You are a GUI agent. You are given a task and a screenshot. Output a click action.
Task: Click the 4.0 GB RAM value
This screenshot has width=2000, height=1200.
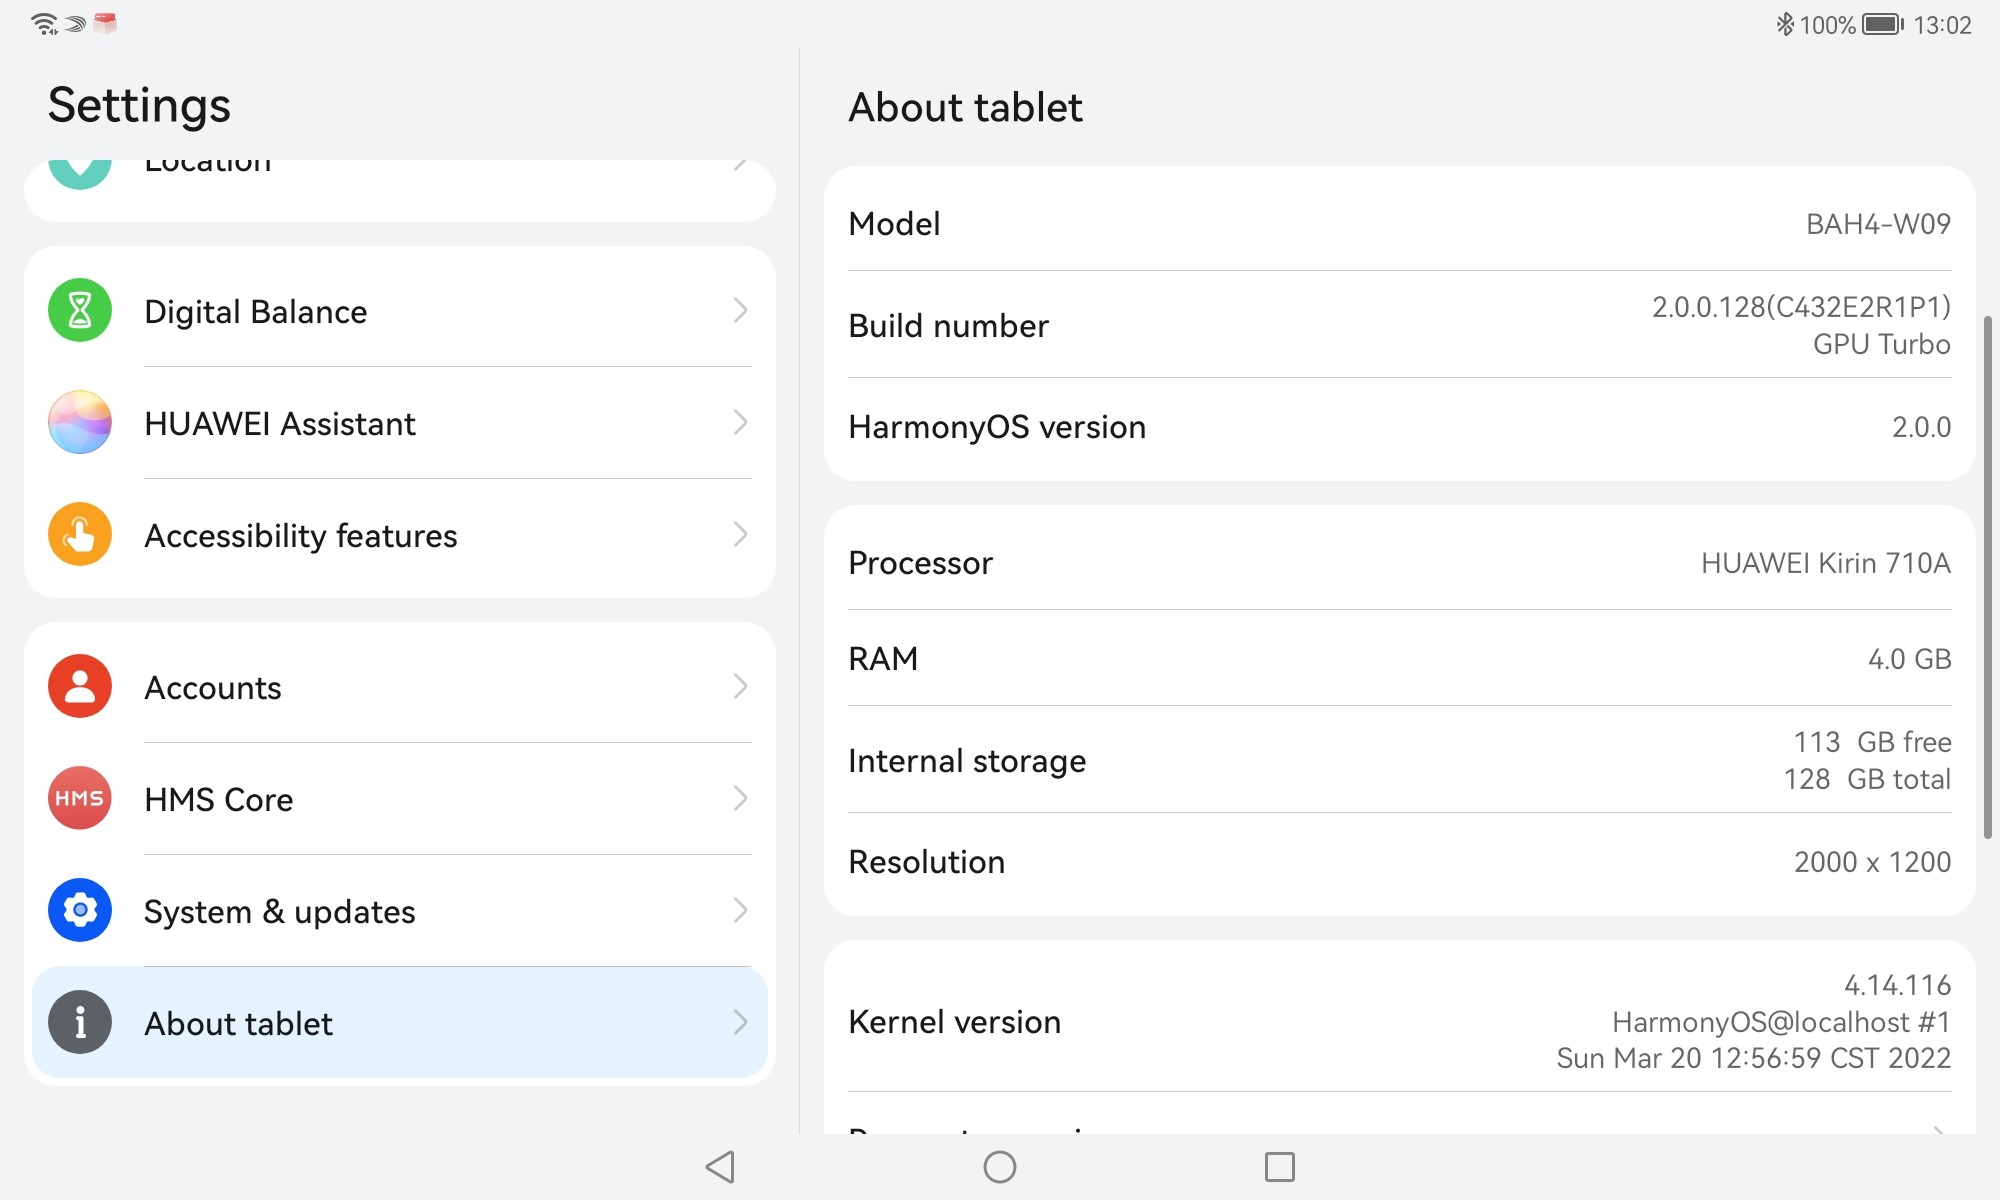[1909, 659]
